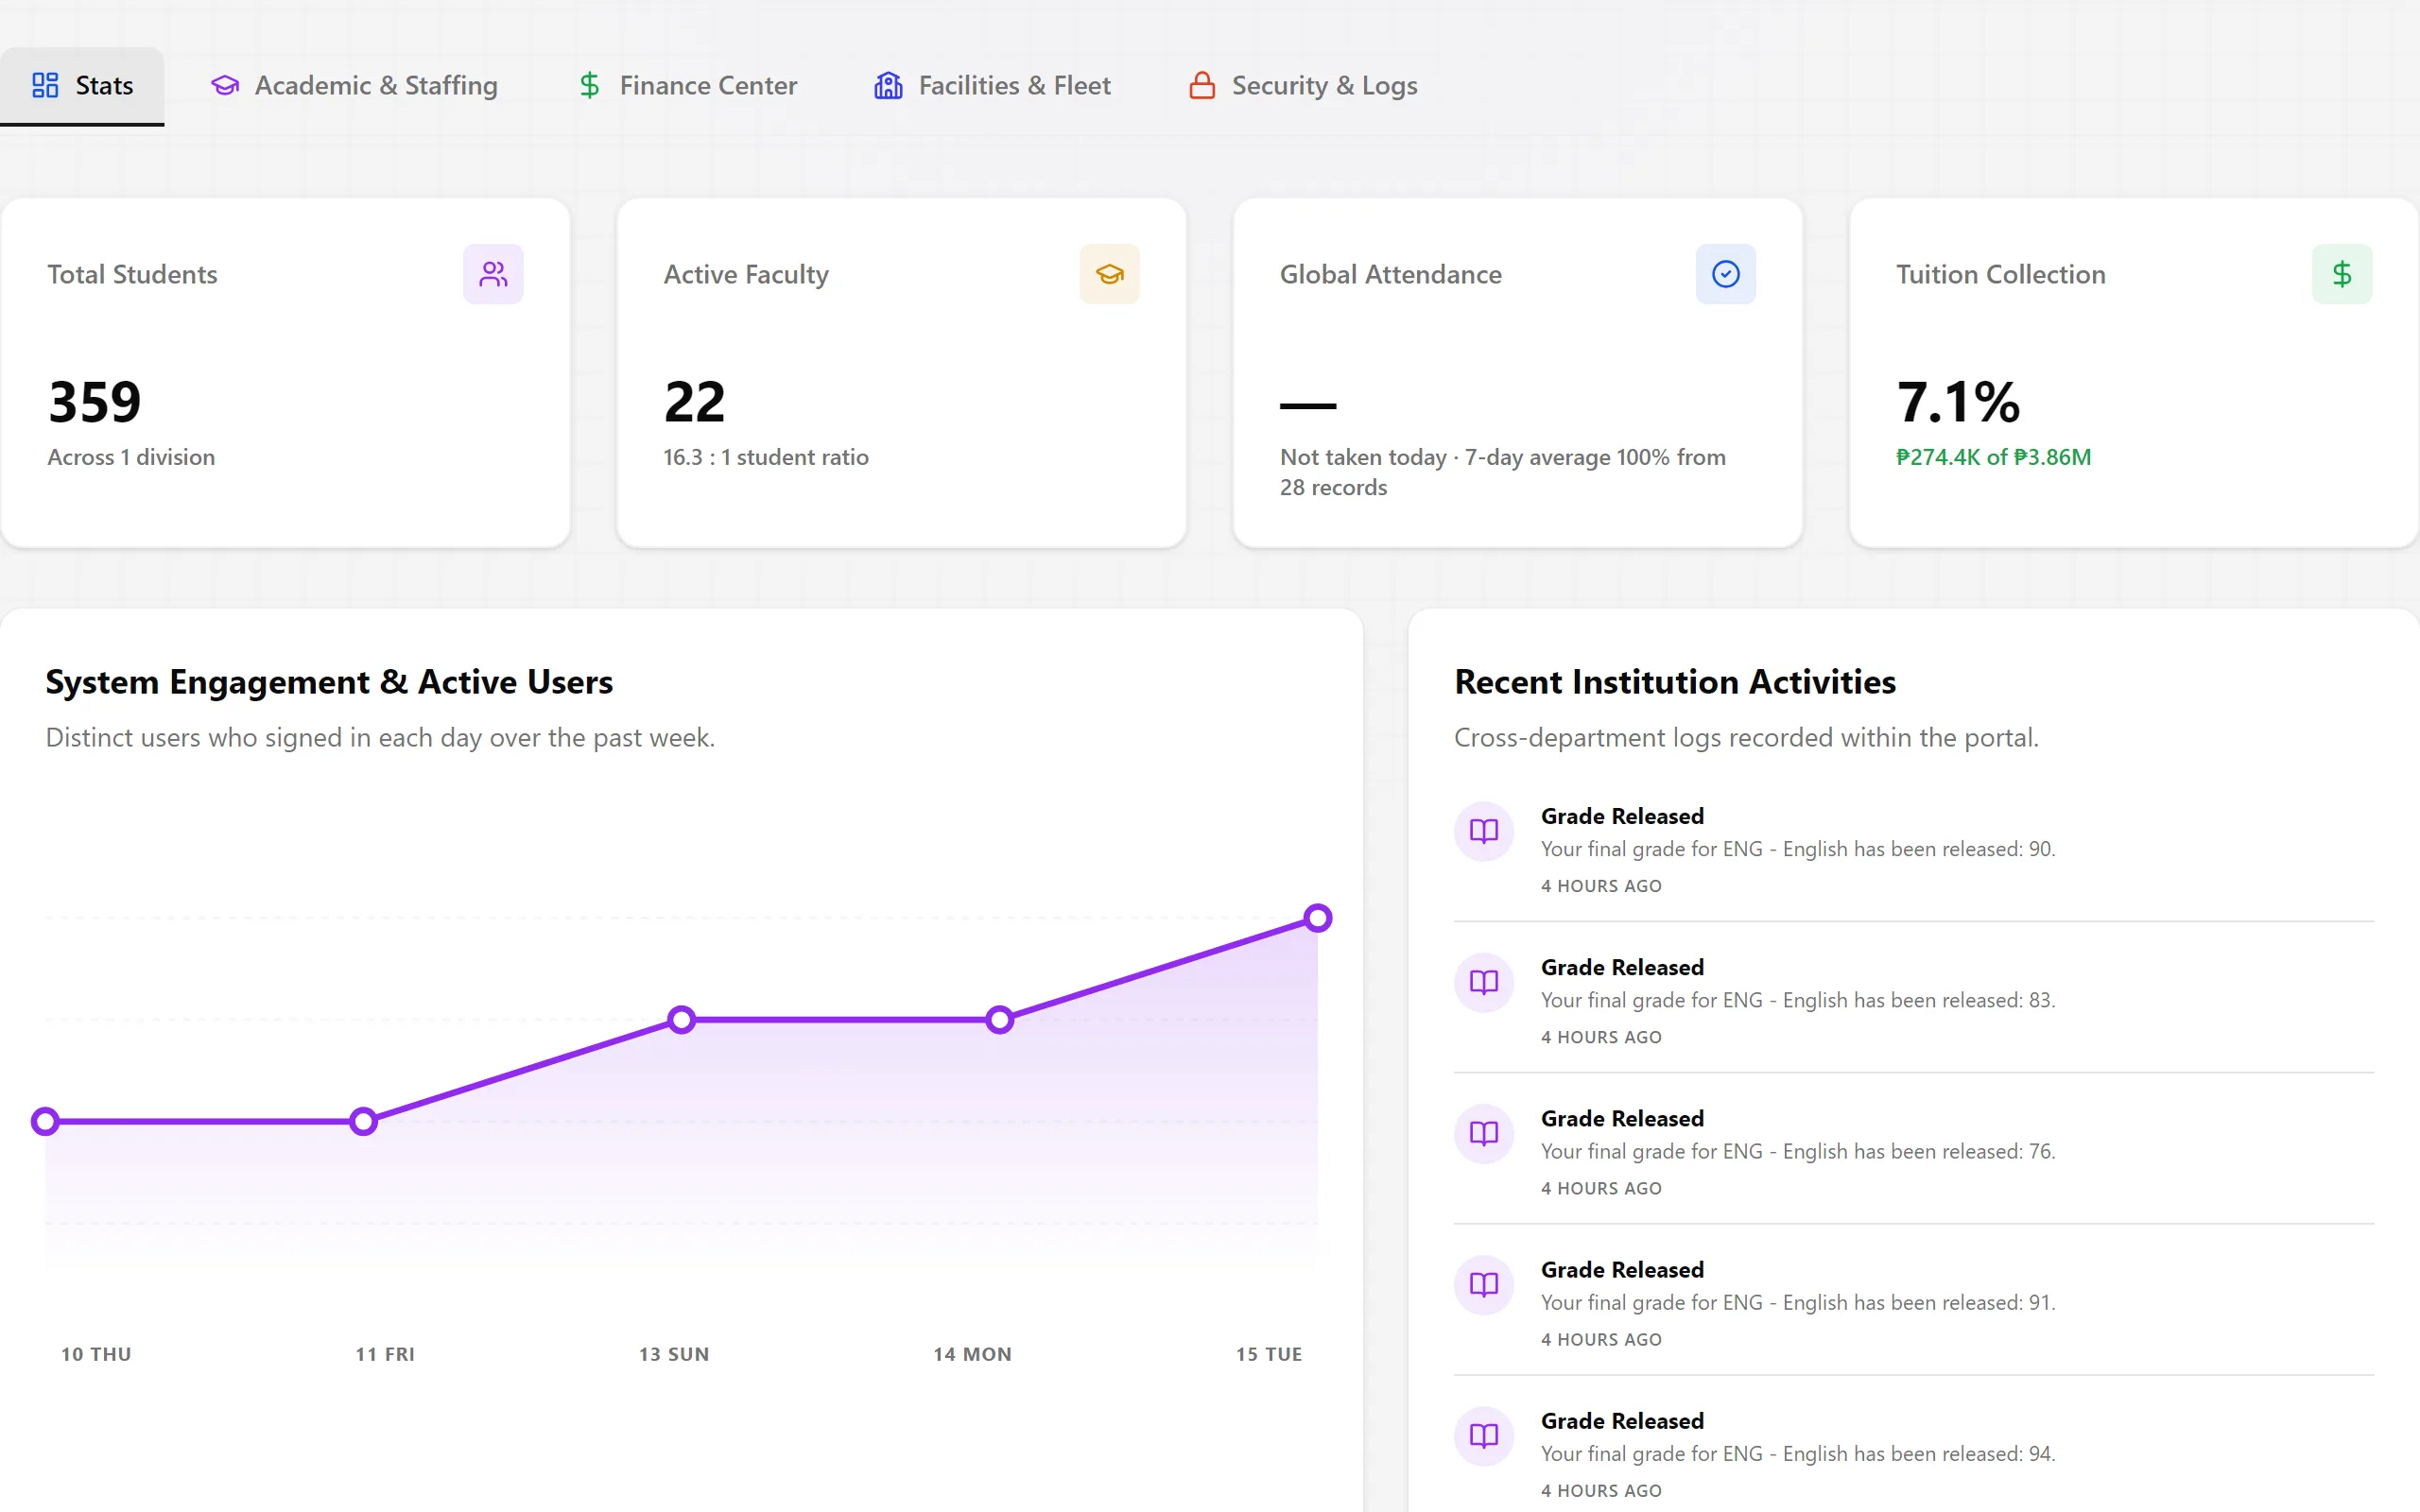2420x1512 pixels.
Task: Switch to the Stats tab
Action: pos(82,86)
